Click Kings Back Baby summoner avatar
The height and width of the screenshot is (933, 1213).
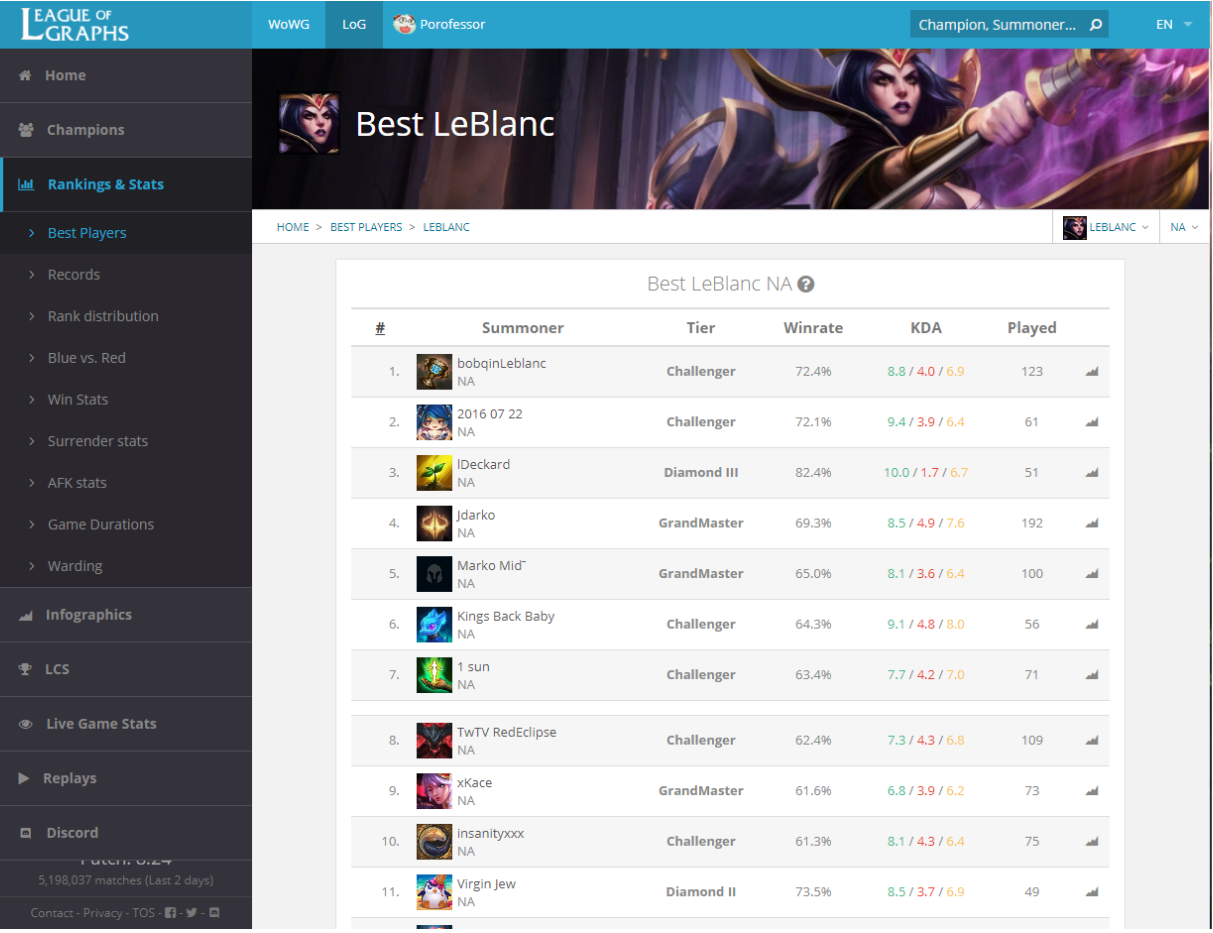click(434, 624)
